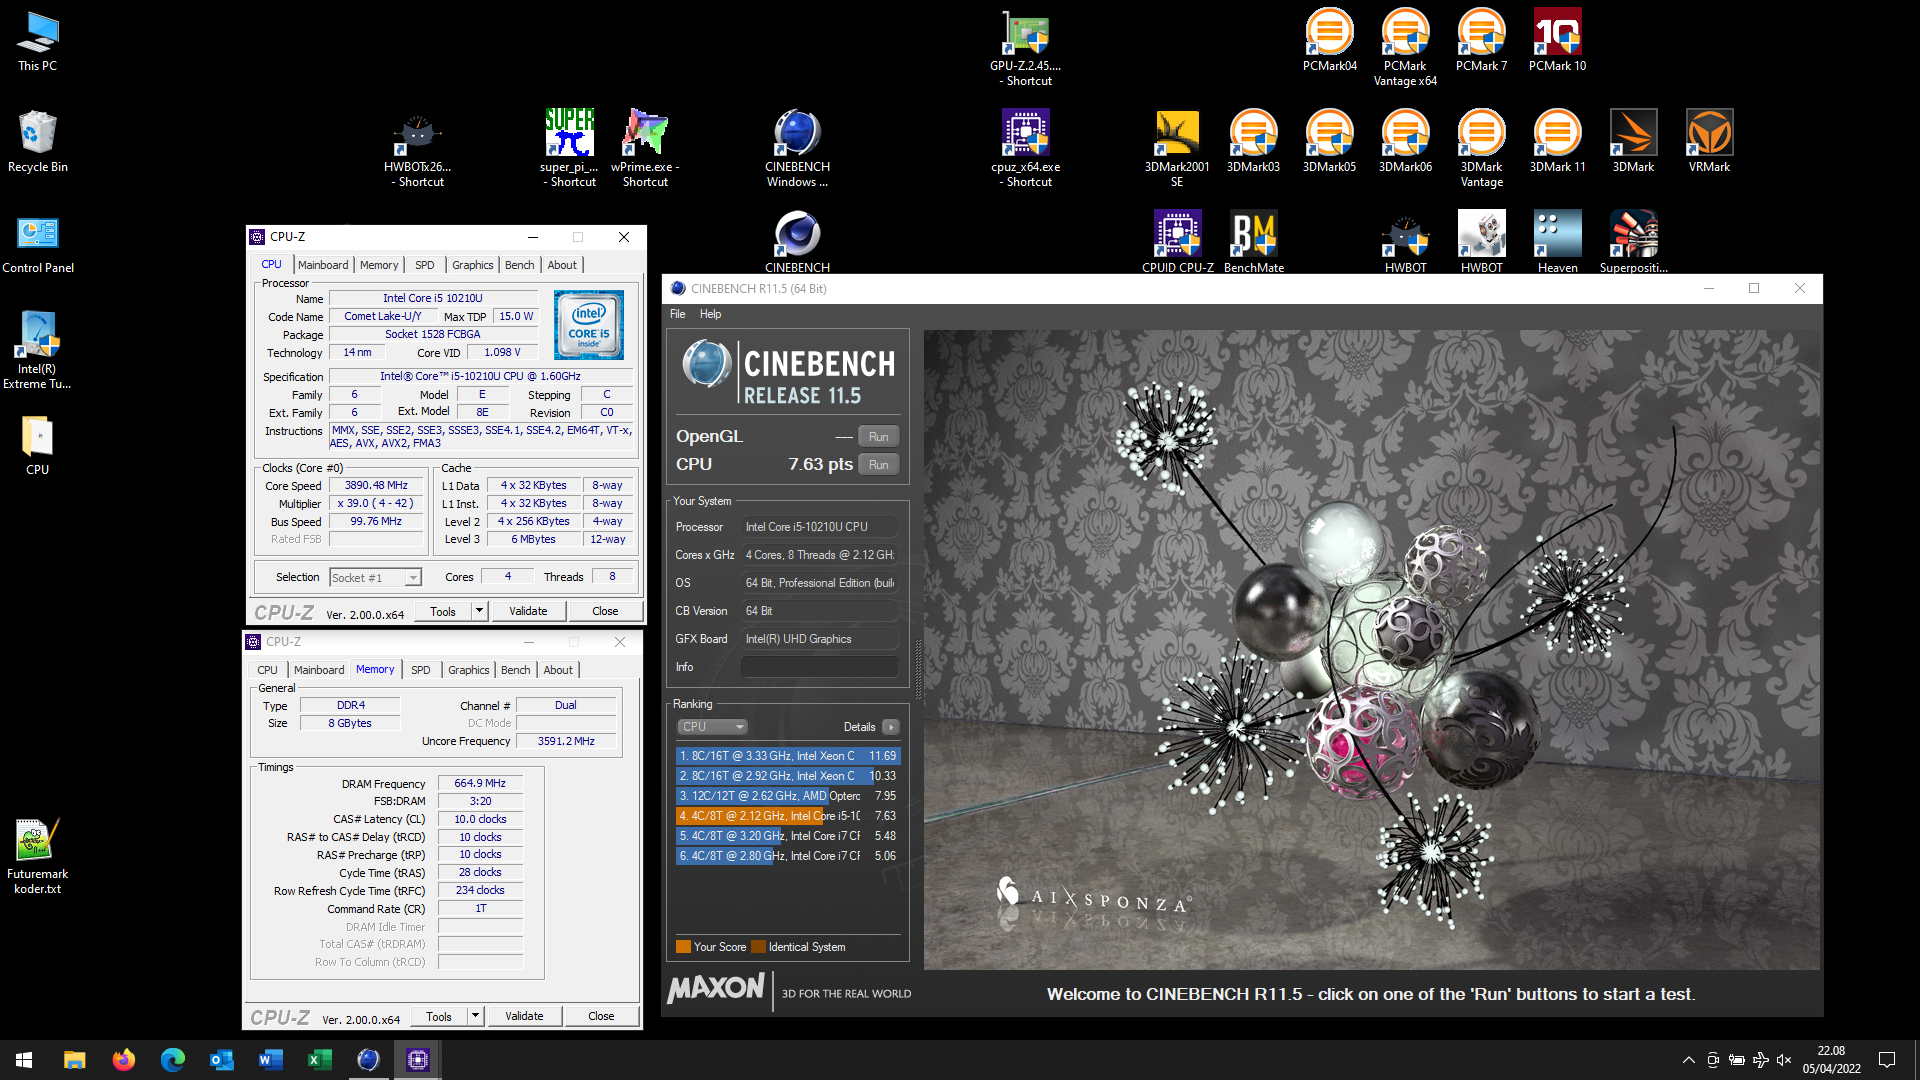Launch the wPrime.exe shortcut
The height and width of the screenshot is (1080, 1920).
pyautogui.click(x=646, y=148)
